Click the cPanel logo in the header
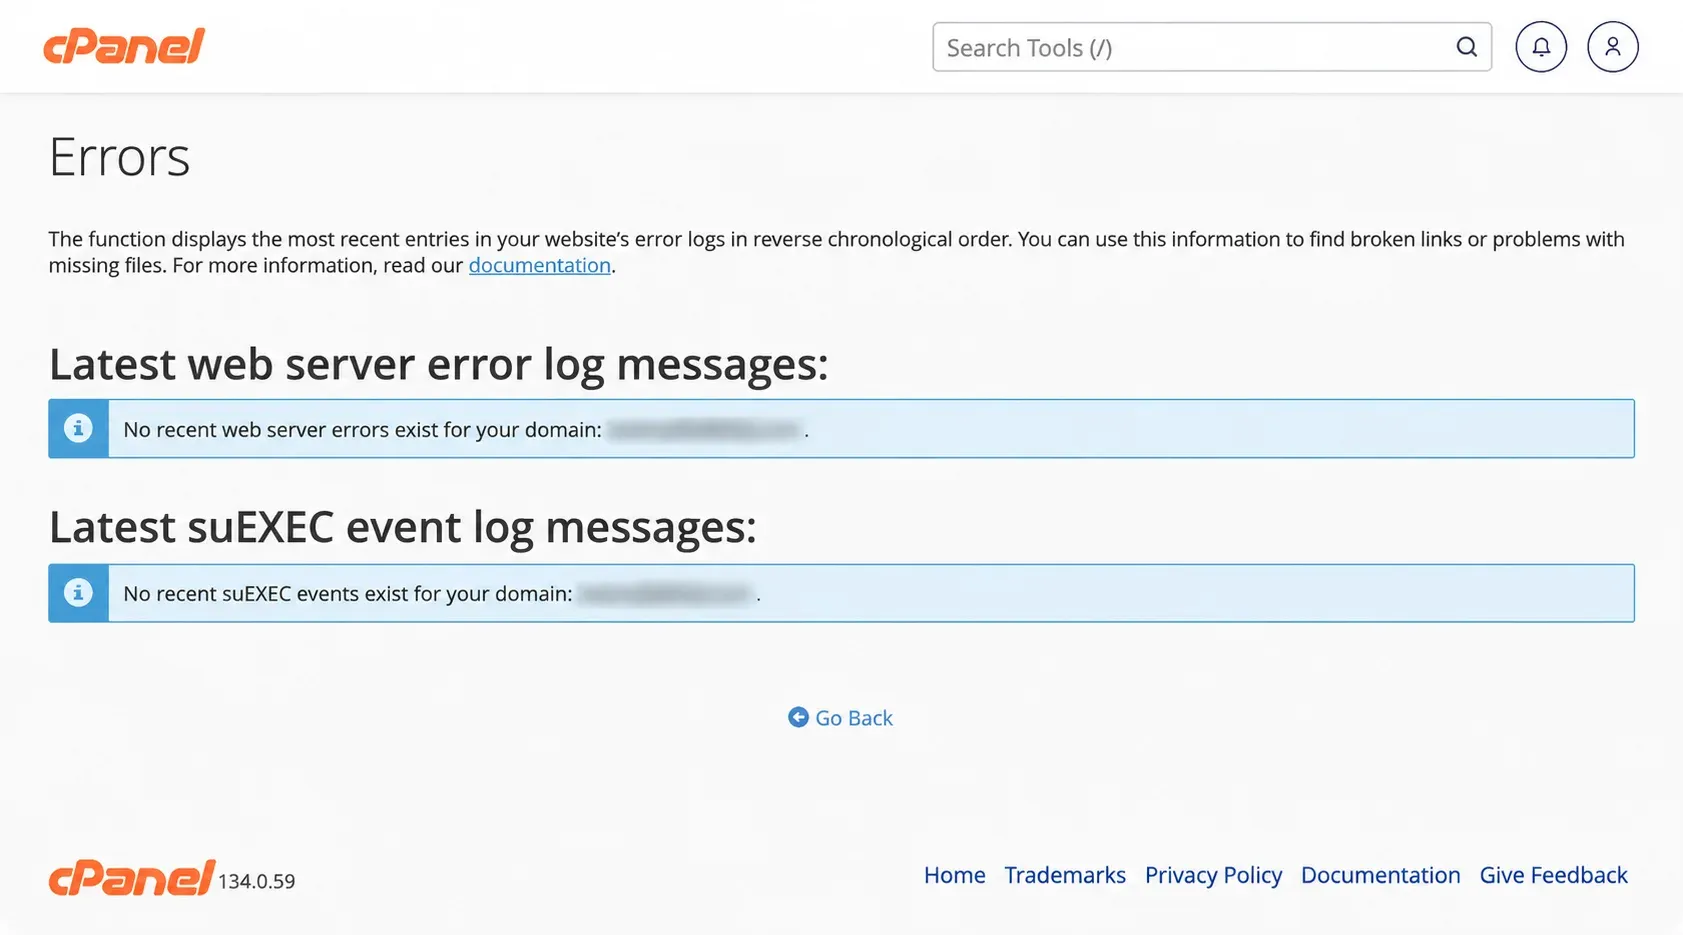 pyautogui.click(x=124, y=46)
